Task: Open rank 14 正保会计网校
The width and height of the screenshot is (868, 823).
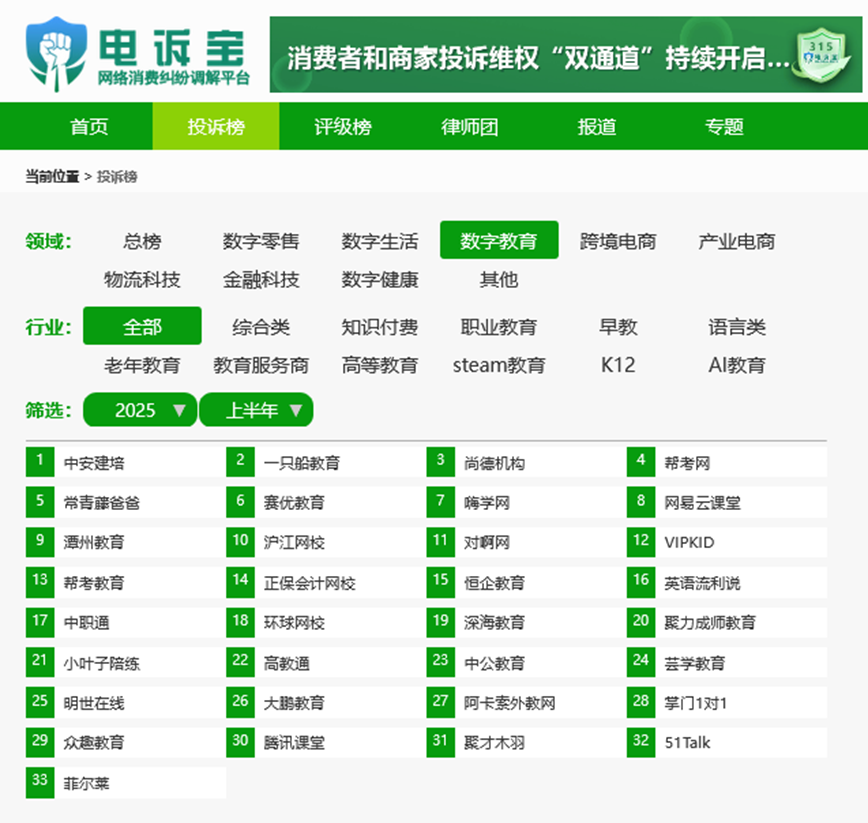Action: coord(326,582)
